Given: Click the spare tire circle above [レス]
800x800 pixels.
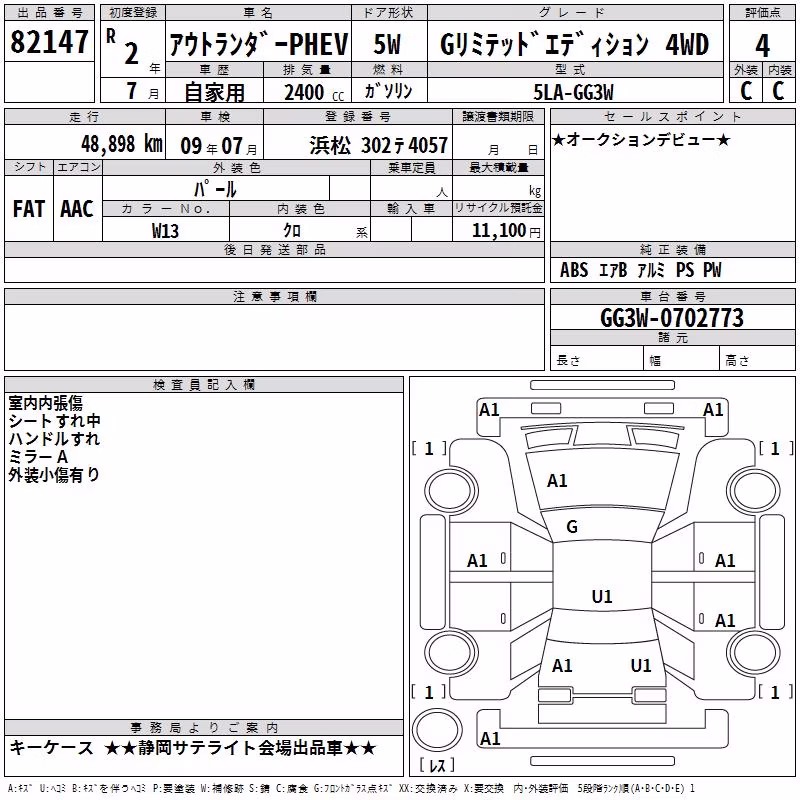Looking at the screenshot, I should pos(437,729).
